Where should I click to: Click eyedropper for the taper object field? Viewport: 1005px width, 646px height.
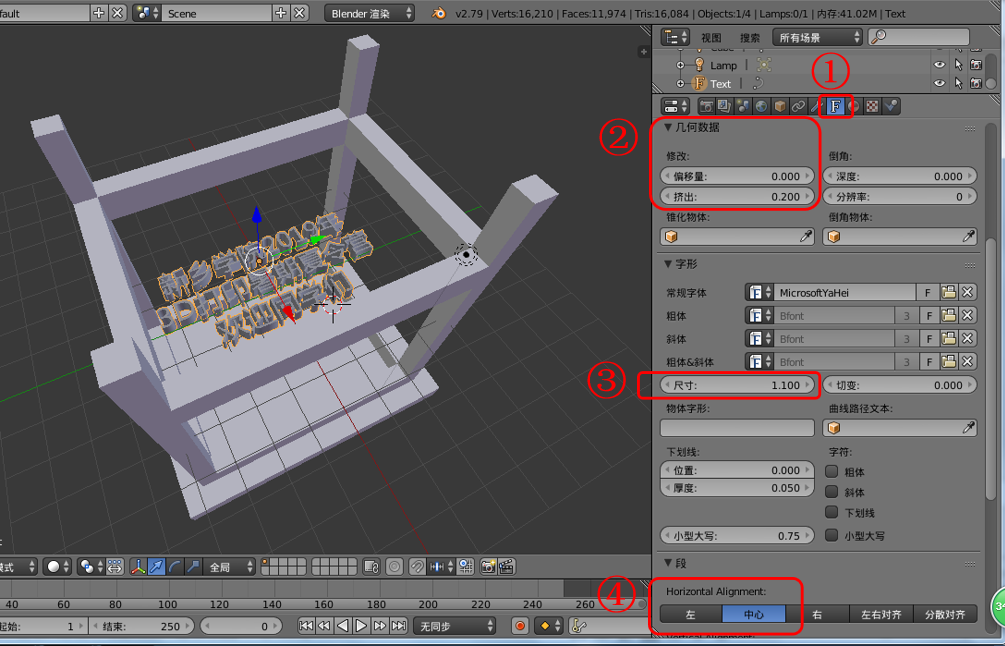[806, 236]
